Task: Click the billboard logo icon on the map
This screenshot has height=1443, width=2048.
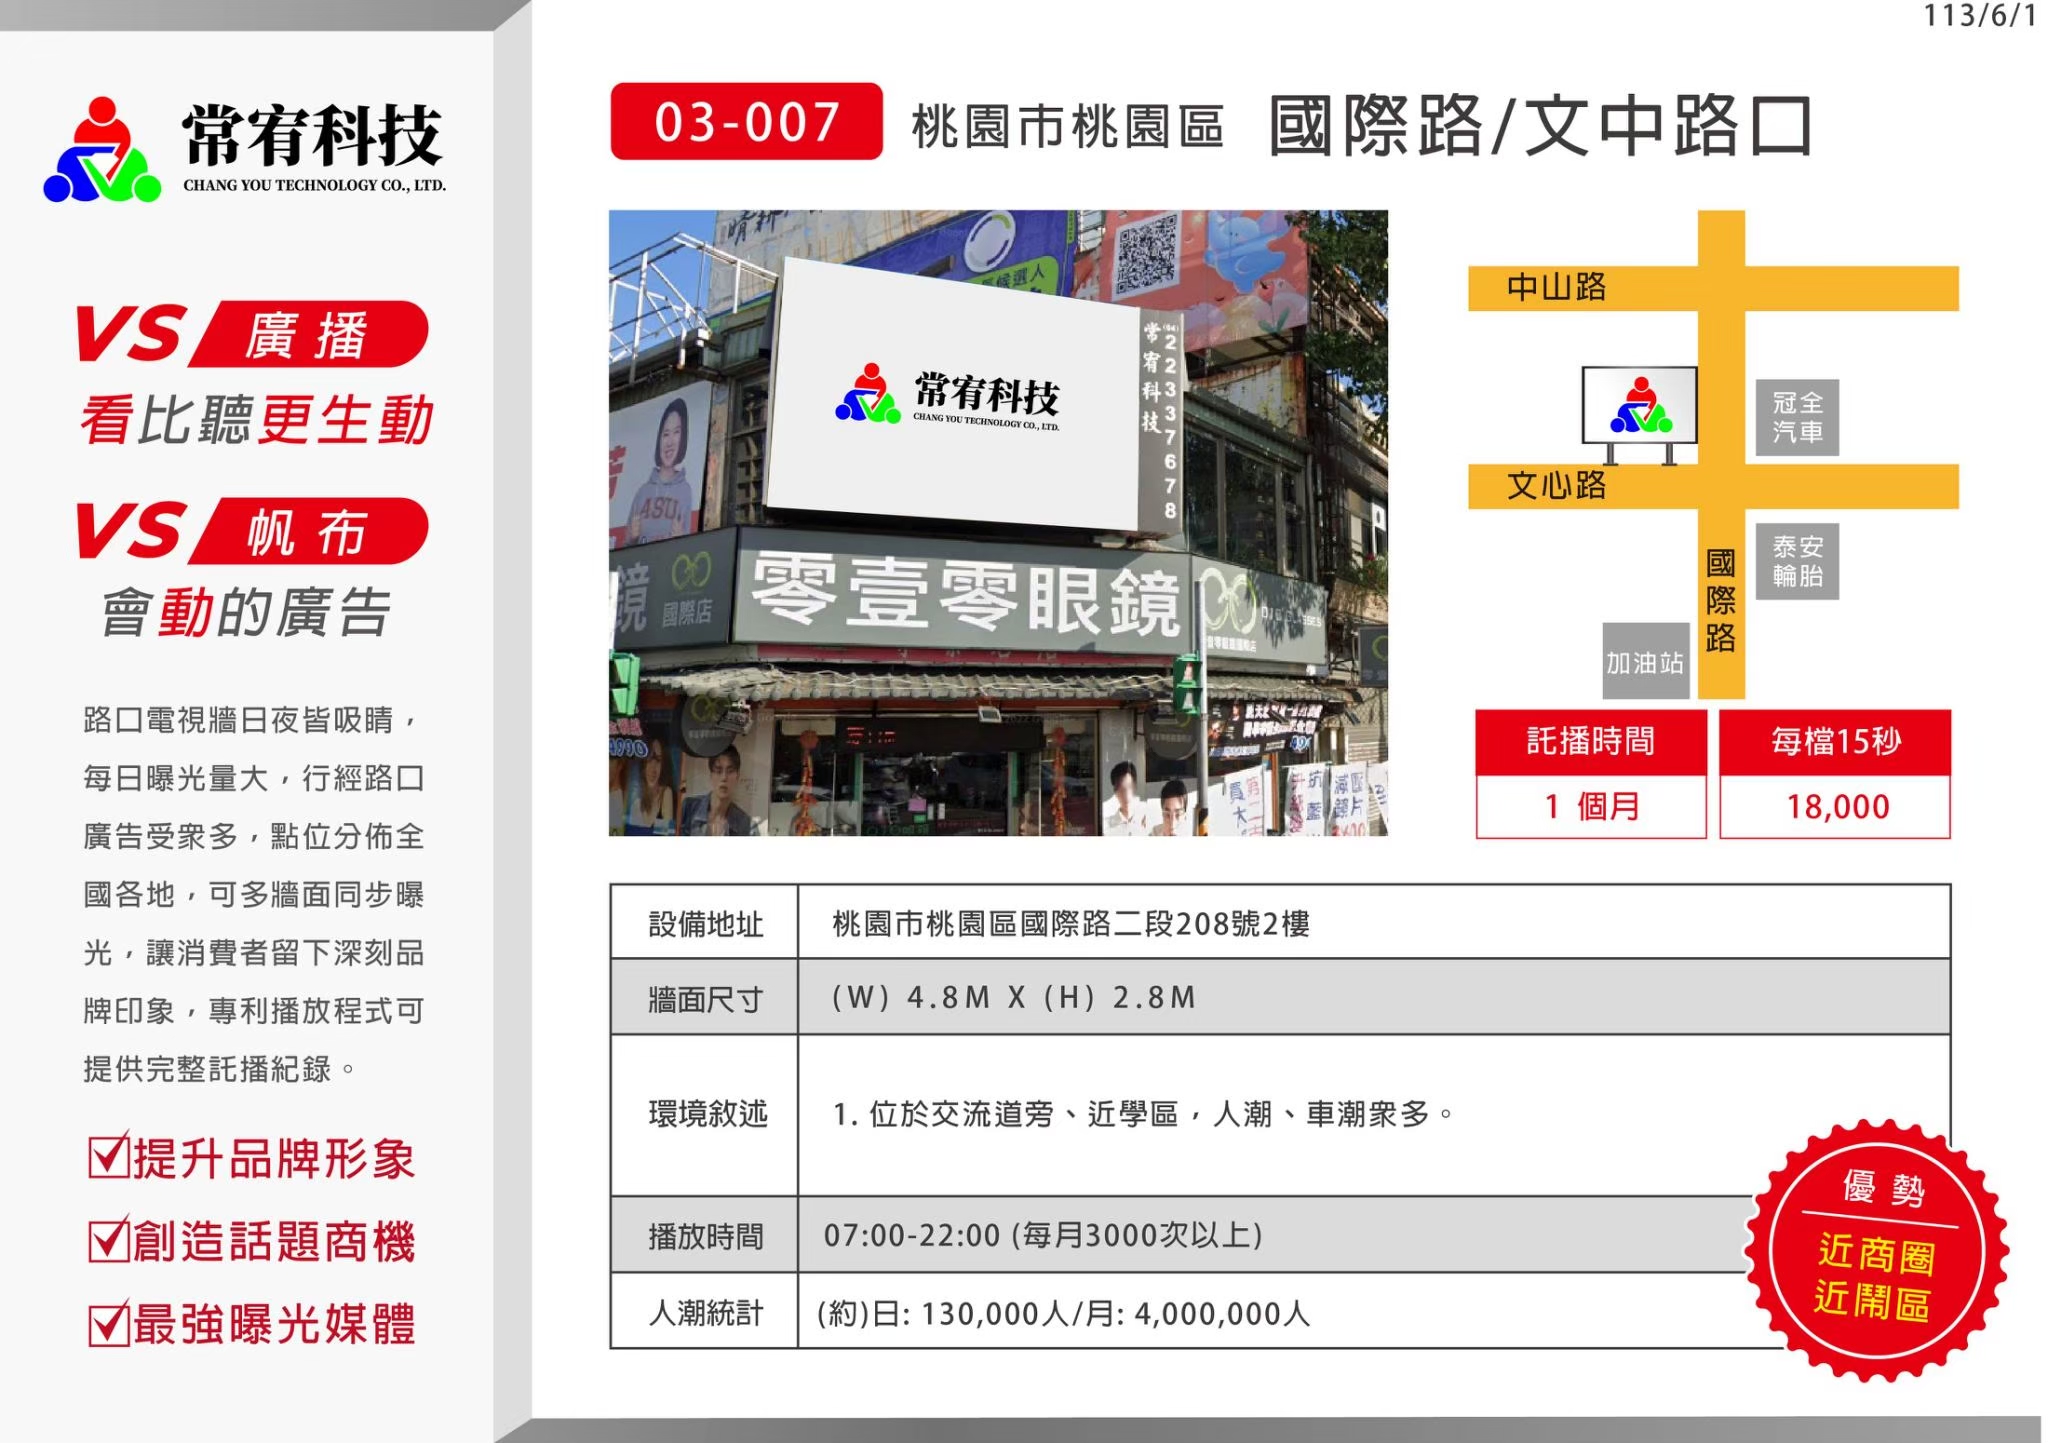Action: (1639, 405)
